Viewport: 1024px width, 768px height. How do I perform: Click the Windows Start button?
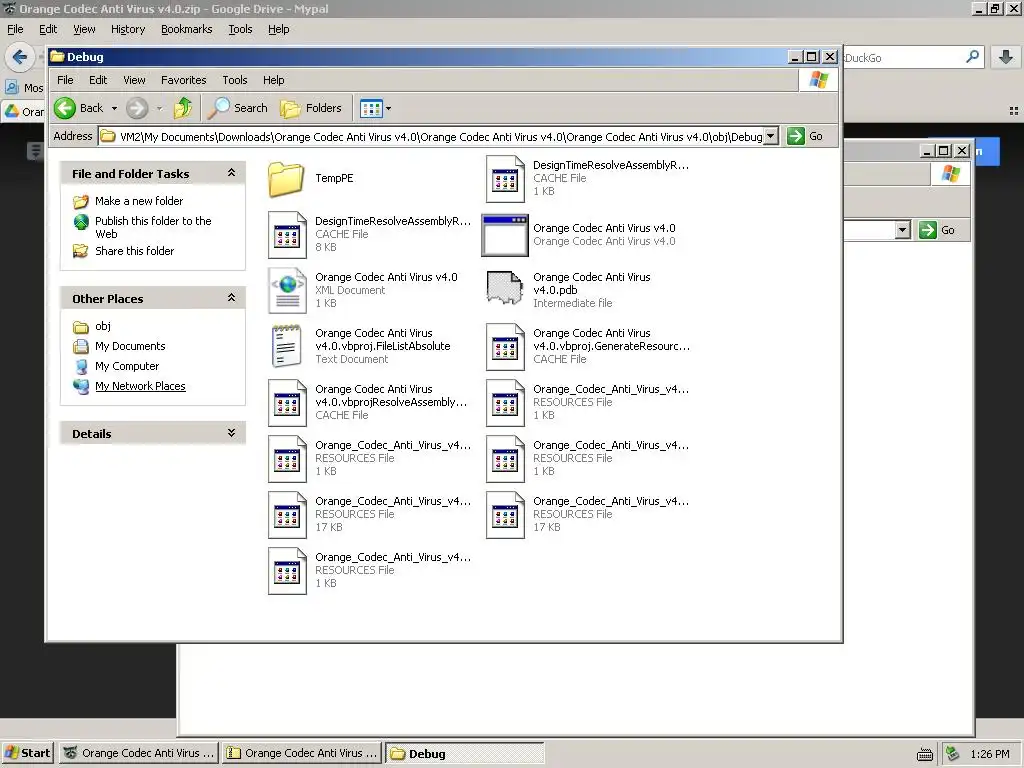(28, 753)
